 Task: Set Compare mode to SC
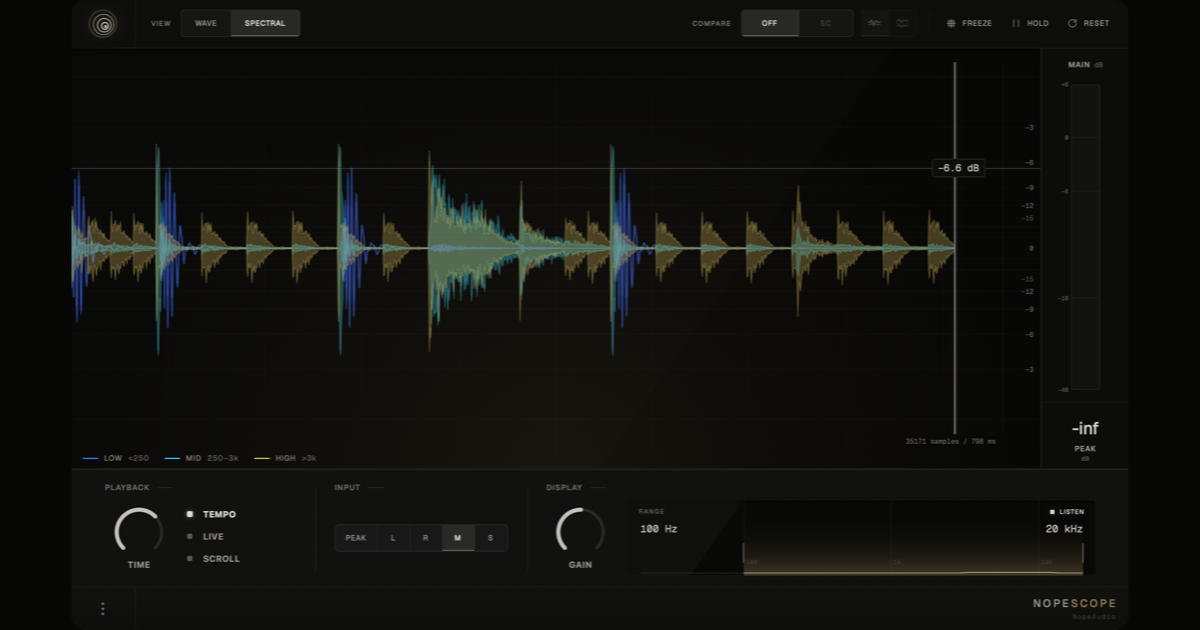[x=826, y=23]
